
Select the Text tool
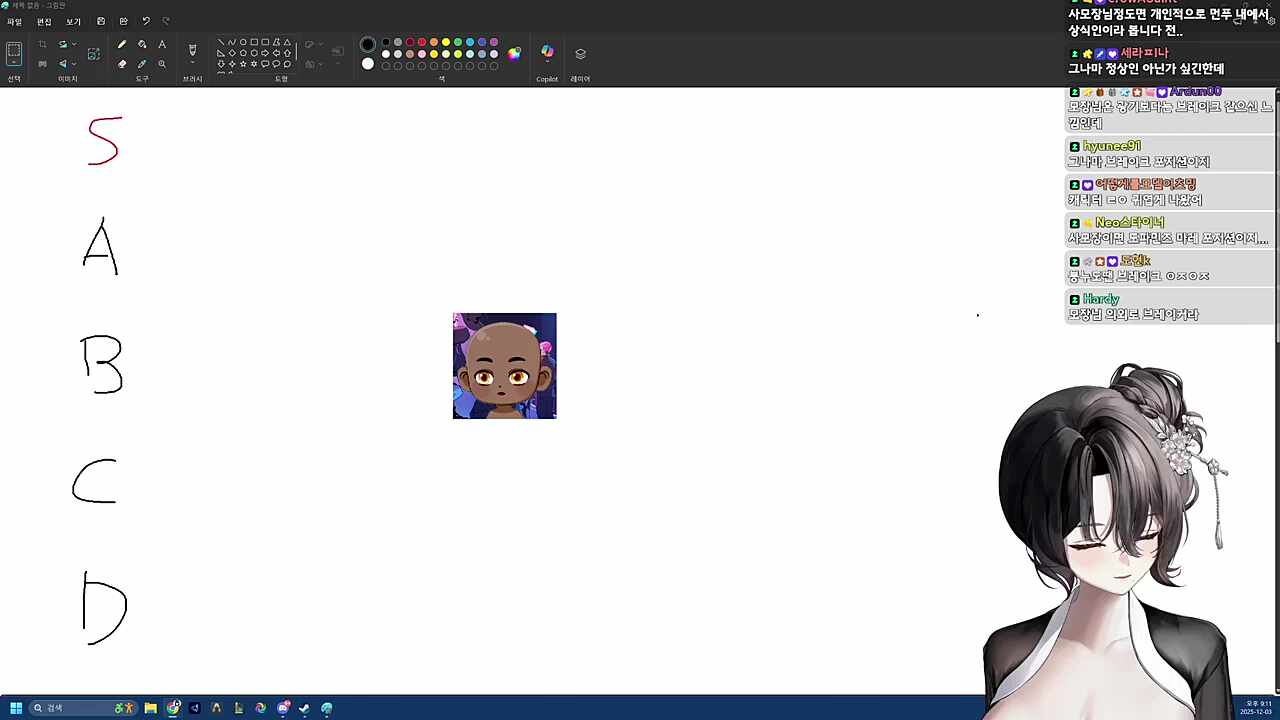pyautogui.click(x=162, y=45)
